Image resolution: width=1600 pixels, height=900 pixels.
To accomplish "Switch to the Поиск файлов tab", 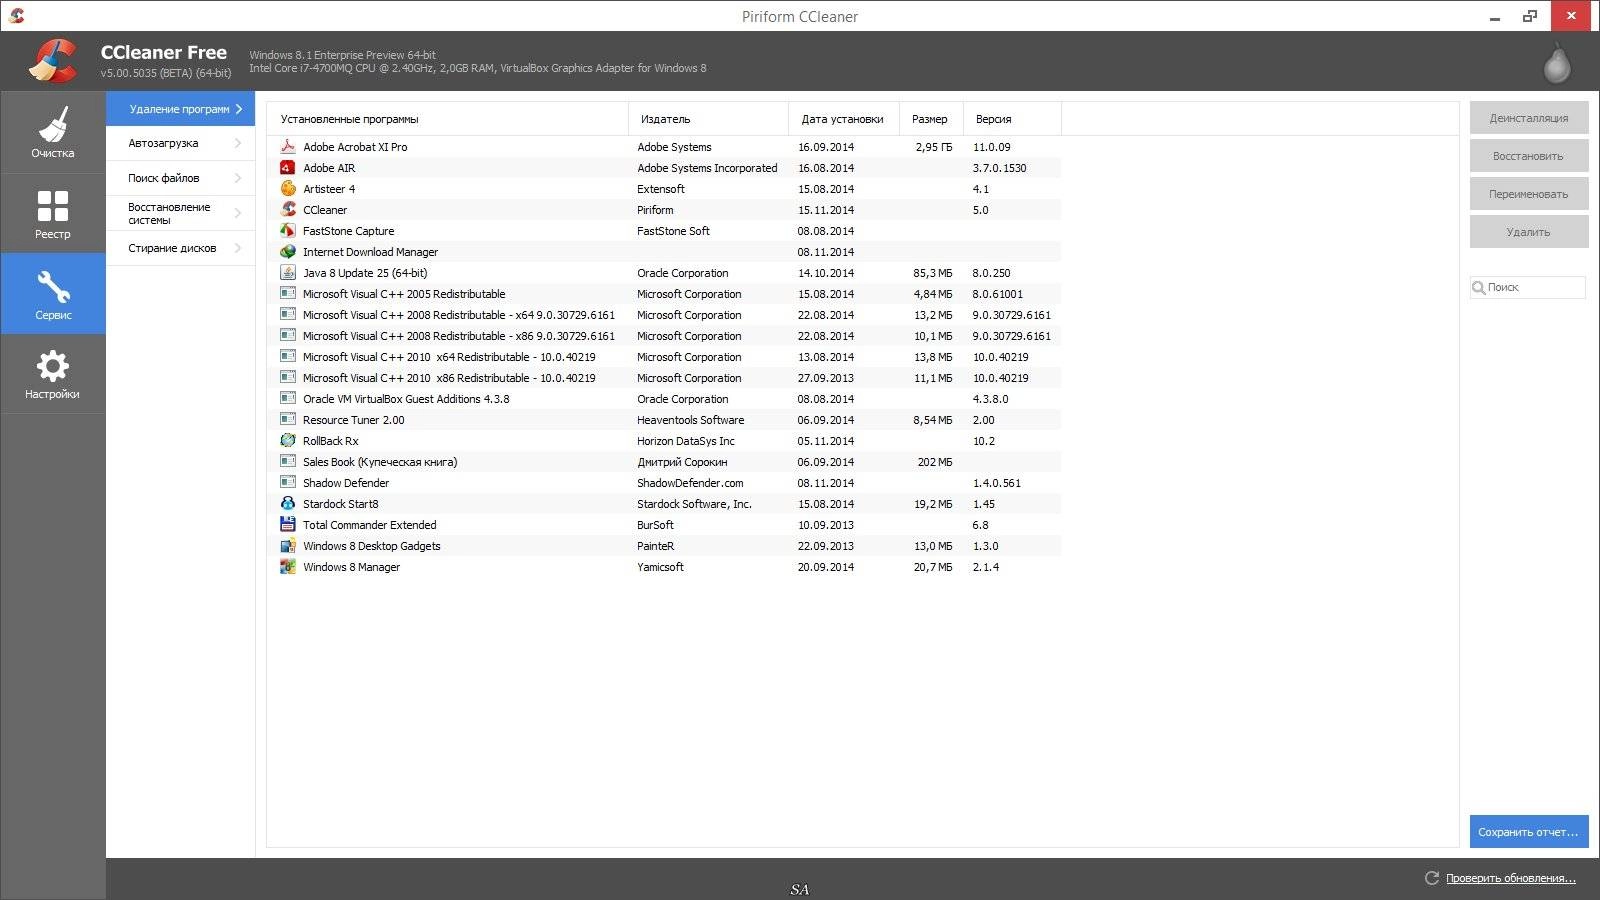I will (181, 178).
